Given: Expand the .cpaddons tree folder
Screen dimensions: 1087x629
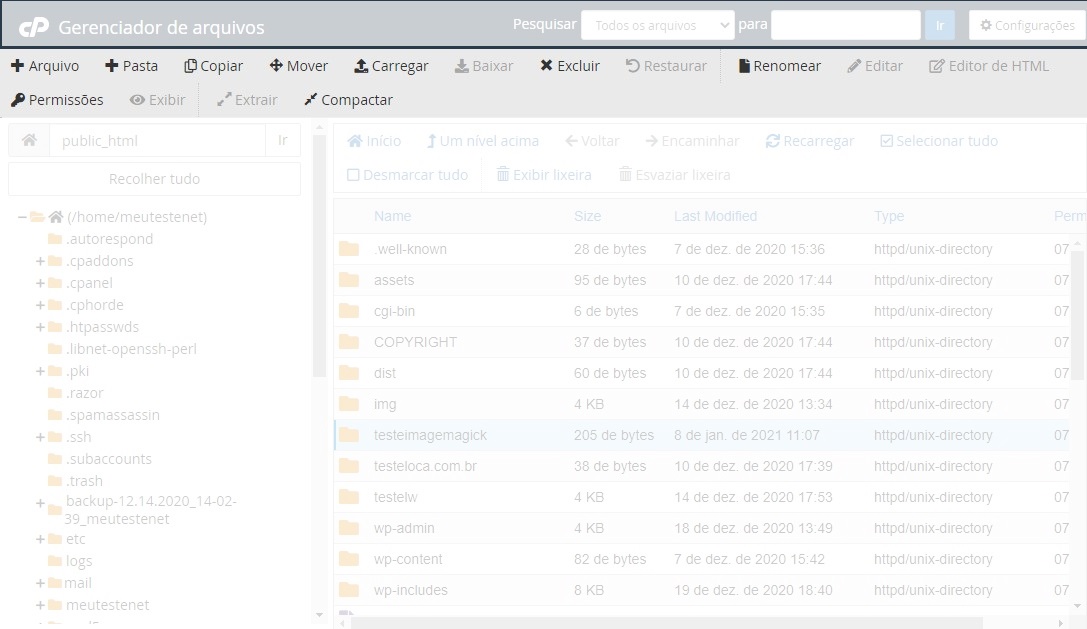Looking at the screenshot, I should tap(40, 261).
